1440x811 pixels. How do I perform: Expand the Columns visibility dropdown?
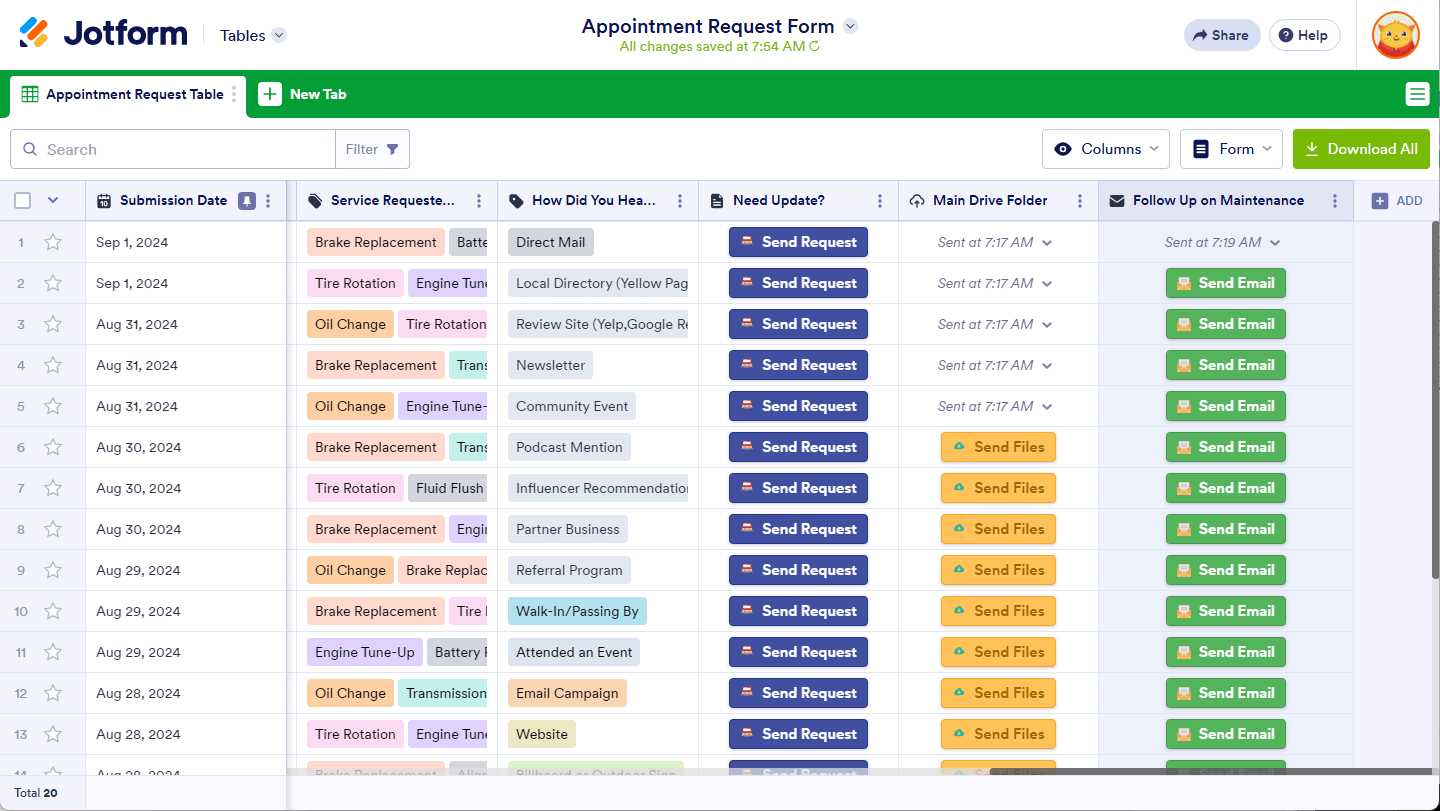tap(1106, 149)
